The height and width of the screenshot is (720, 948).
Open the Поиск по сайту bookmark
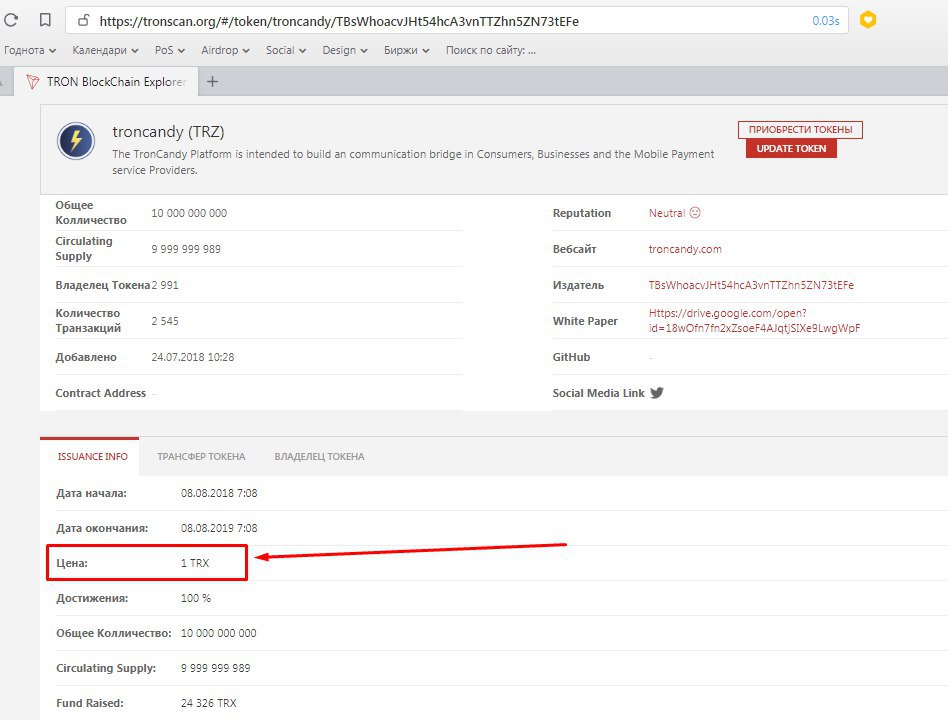tap(491, 50)
